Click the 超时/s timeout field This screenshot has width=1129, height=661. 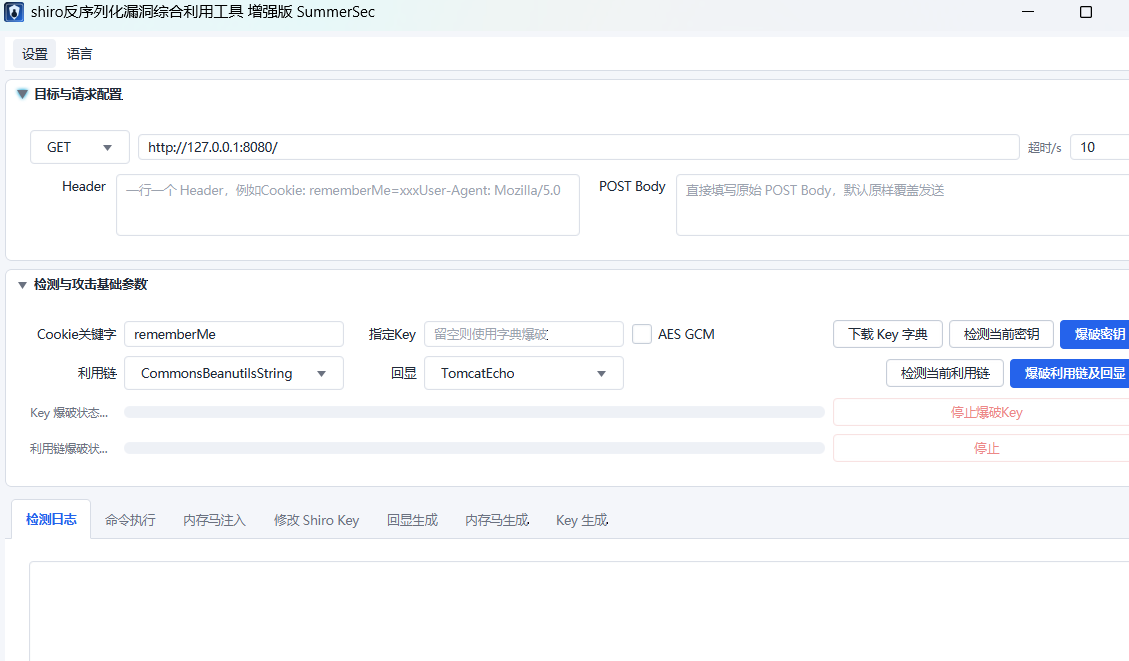1099,147
